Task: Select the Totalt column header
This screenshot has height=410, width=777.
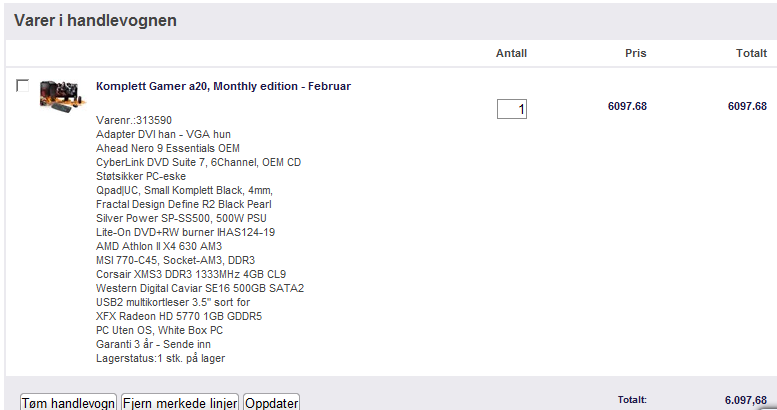Action: [751, 54]
